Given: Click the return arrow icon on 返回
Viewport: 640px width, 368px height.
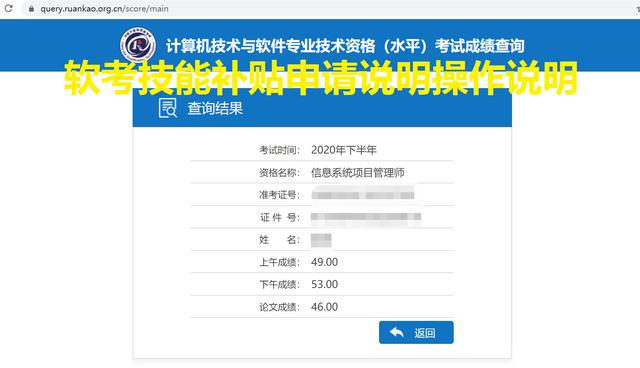Looking at the screenshot, I should click(x=397, y=332).
